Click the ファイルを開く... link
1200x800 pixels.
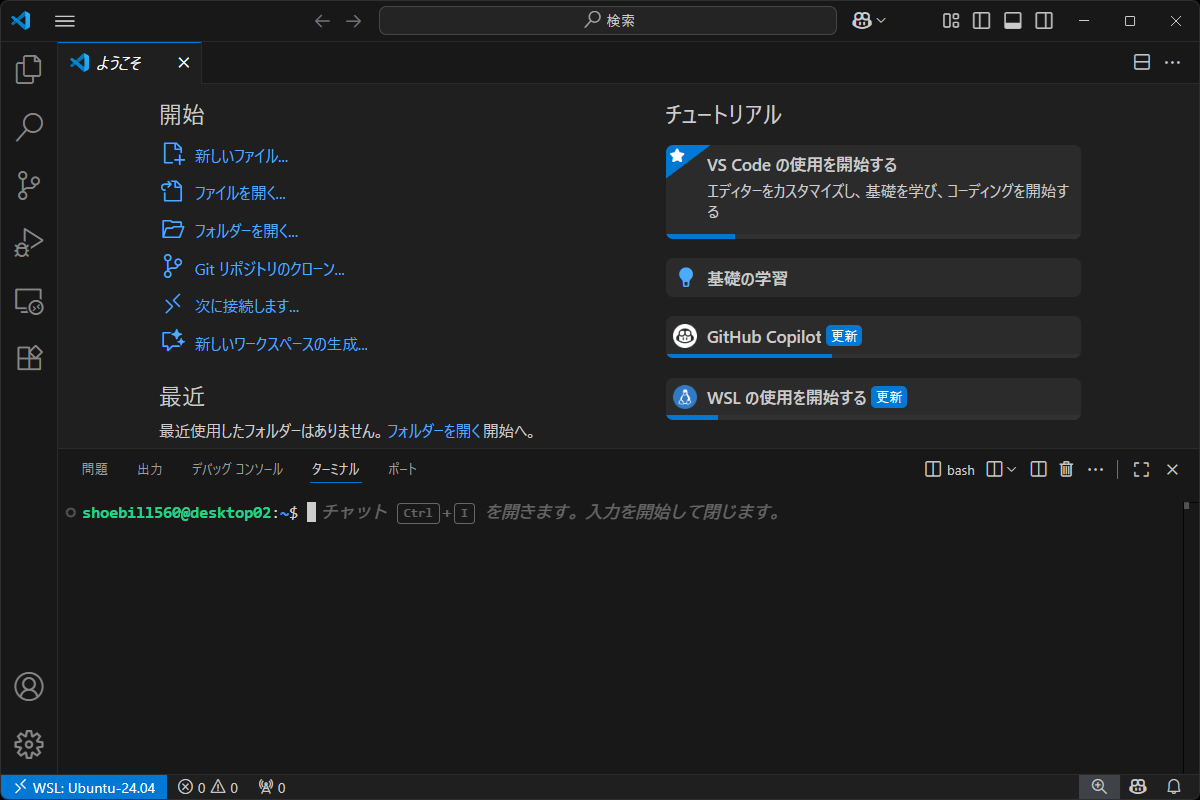point(240,193)
